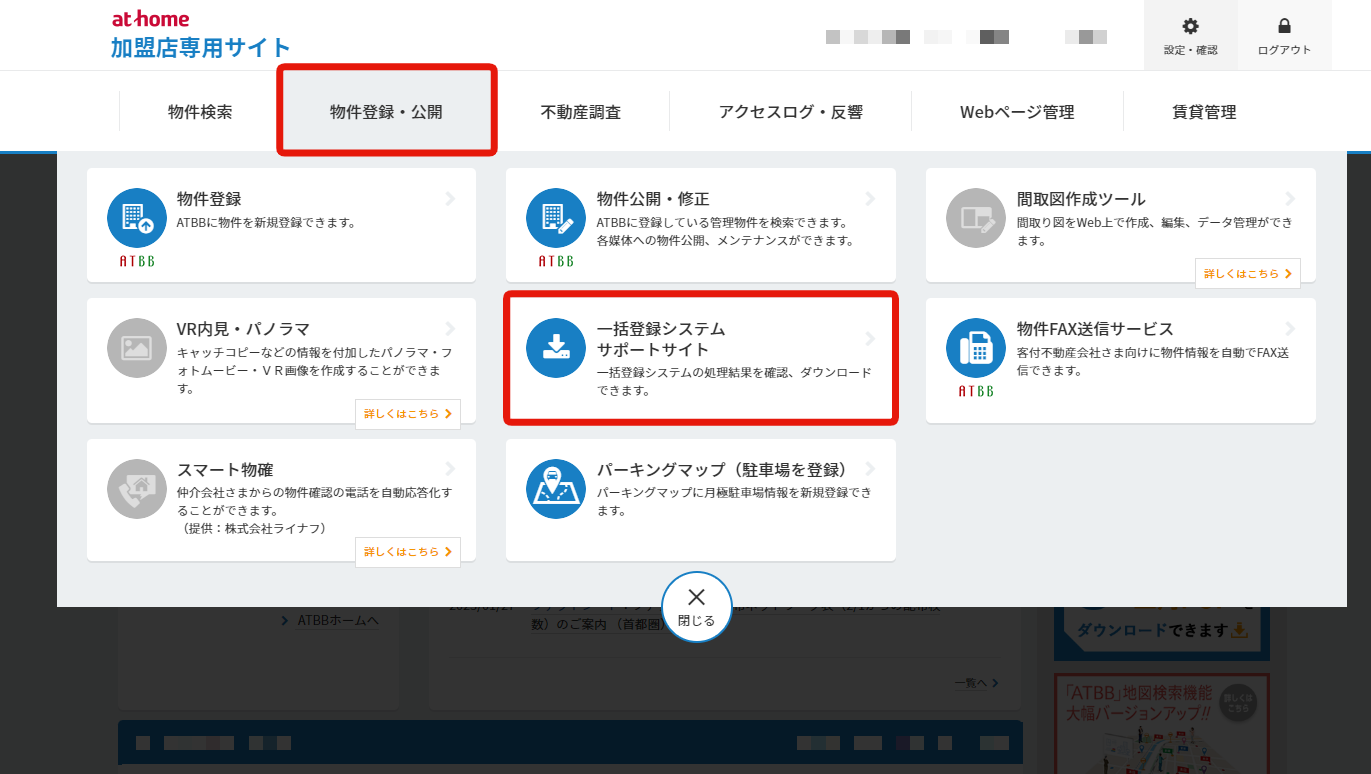The image size is (1371, 774).
Task: Click the 間取図作成ツール title text
Action: (x=1081, y=199)
